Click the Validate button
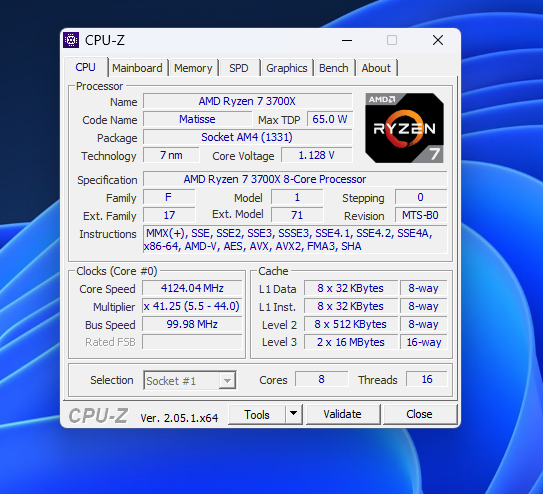 [x=342, y=414]
